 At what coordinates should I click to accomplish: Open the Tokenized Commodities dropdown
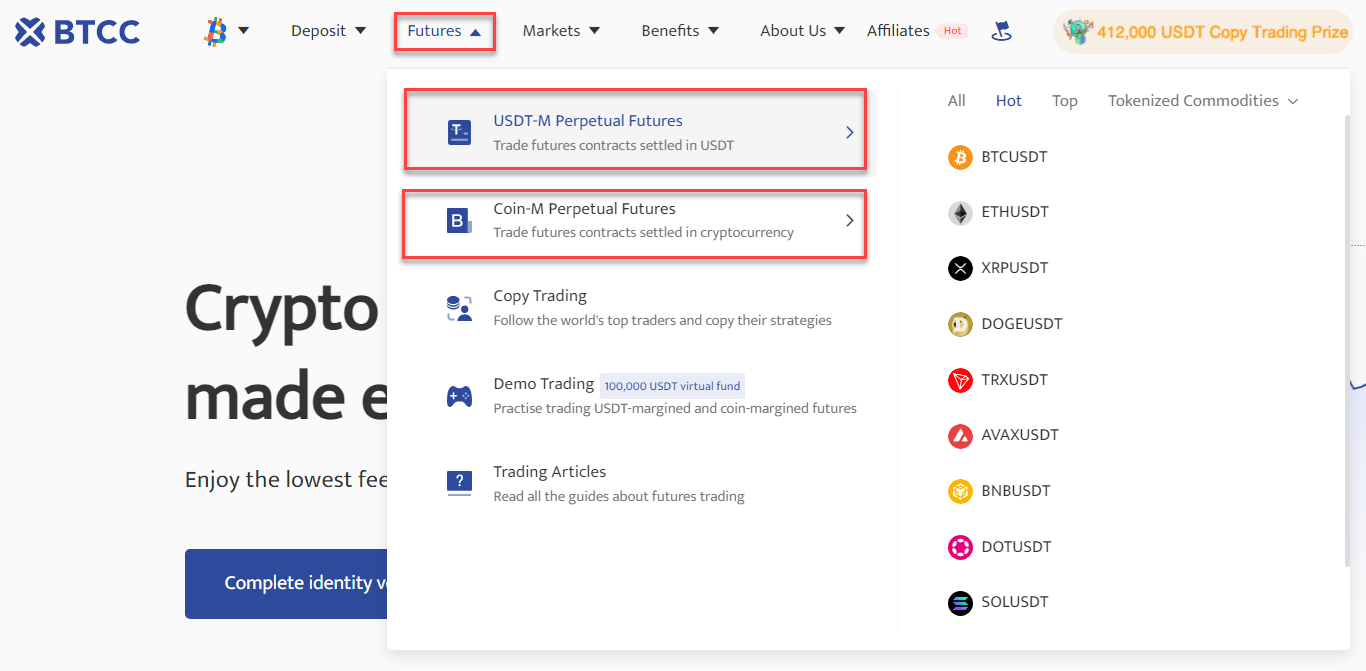[x=1203, y=101]
